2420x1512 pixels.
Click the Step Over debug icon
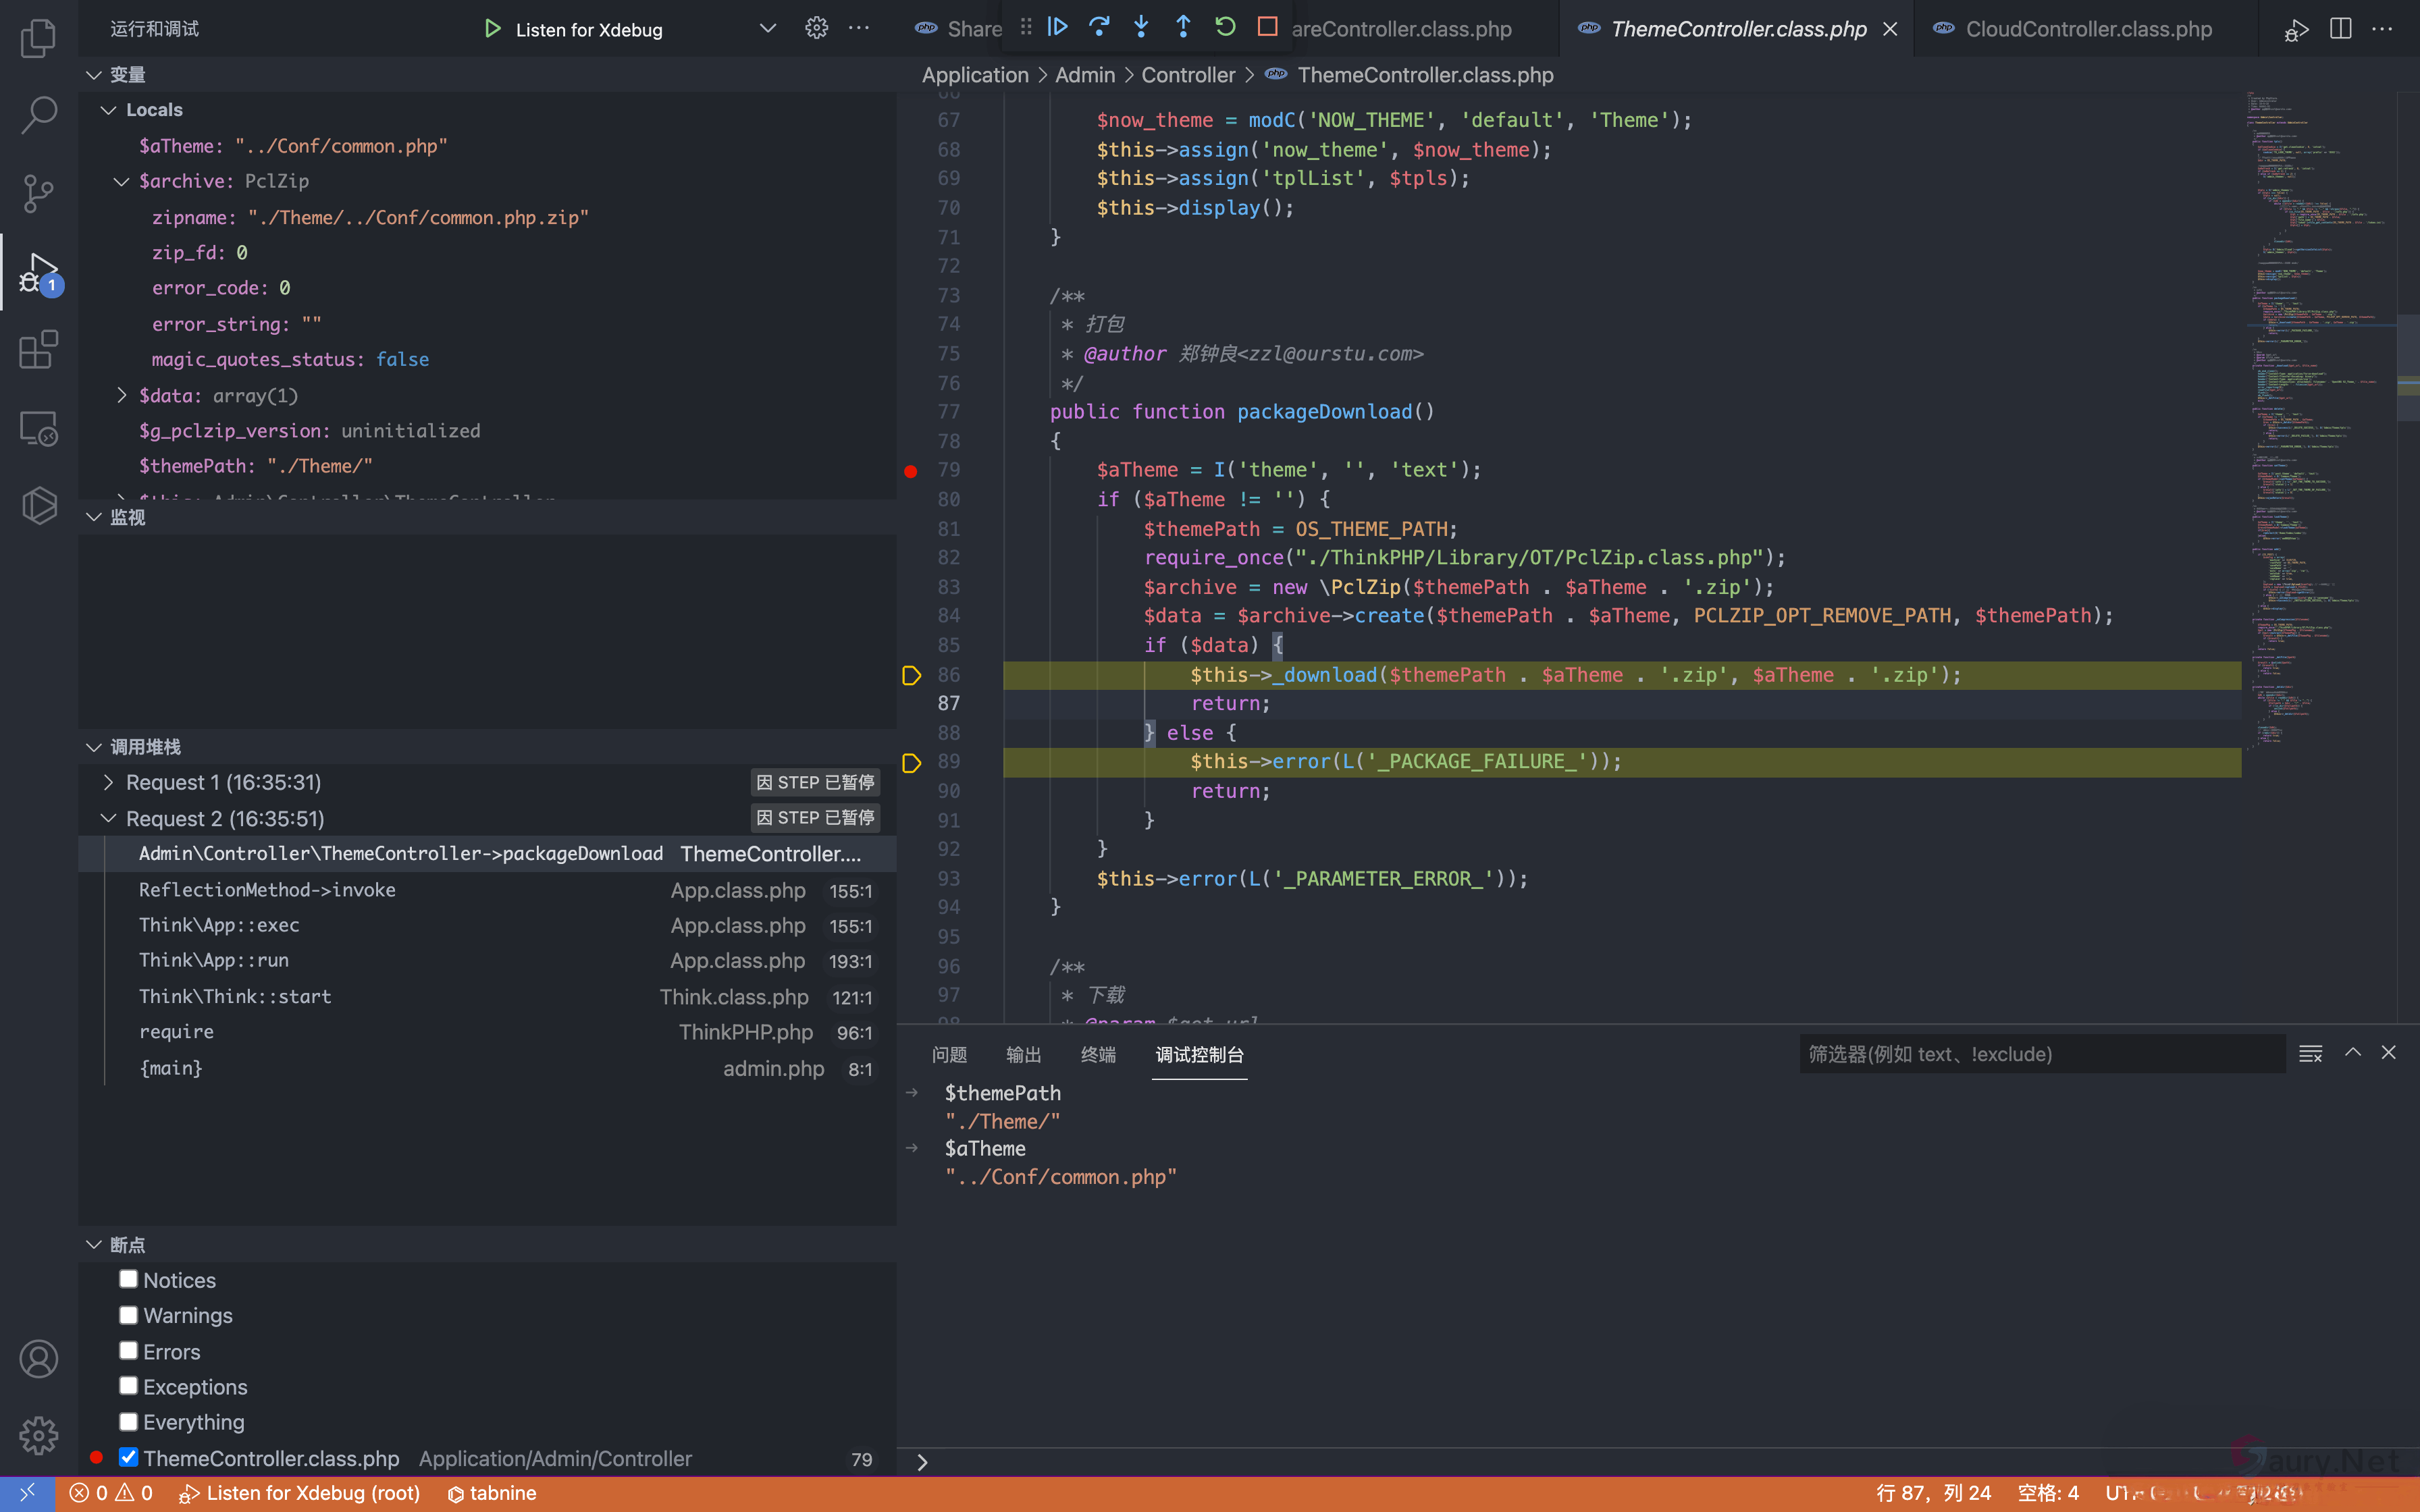pyautogui.click(x=1099, y=27)
